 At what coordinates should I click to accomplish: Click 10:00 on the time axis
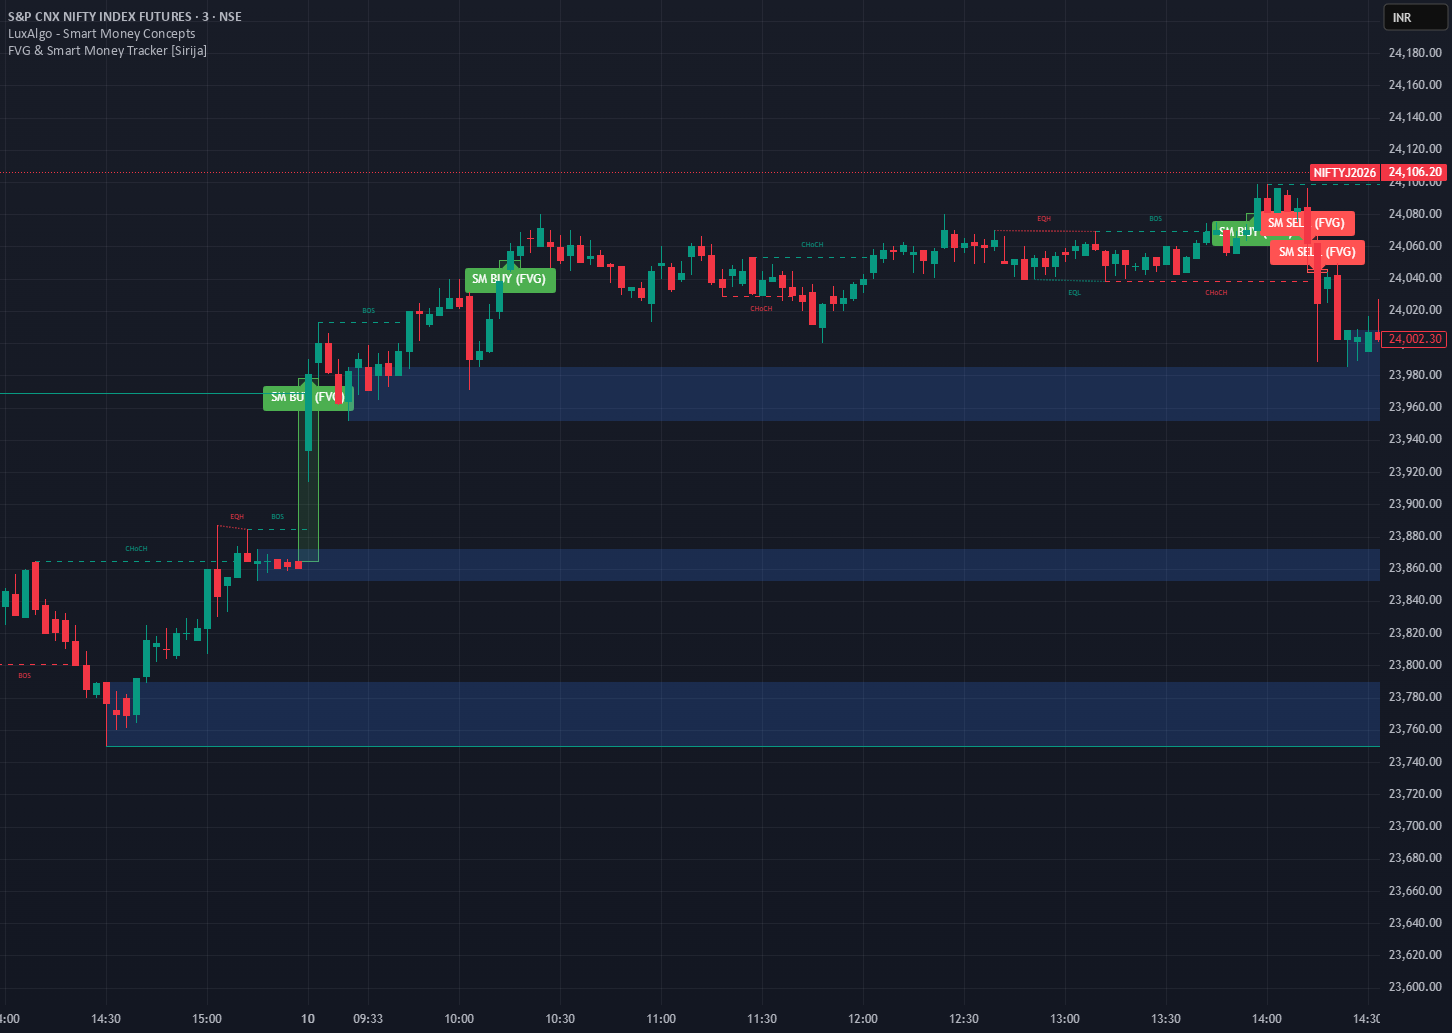459,1019
